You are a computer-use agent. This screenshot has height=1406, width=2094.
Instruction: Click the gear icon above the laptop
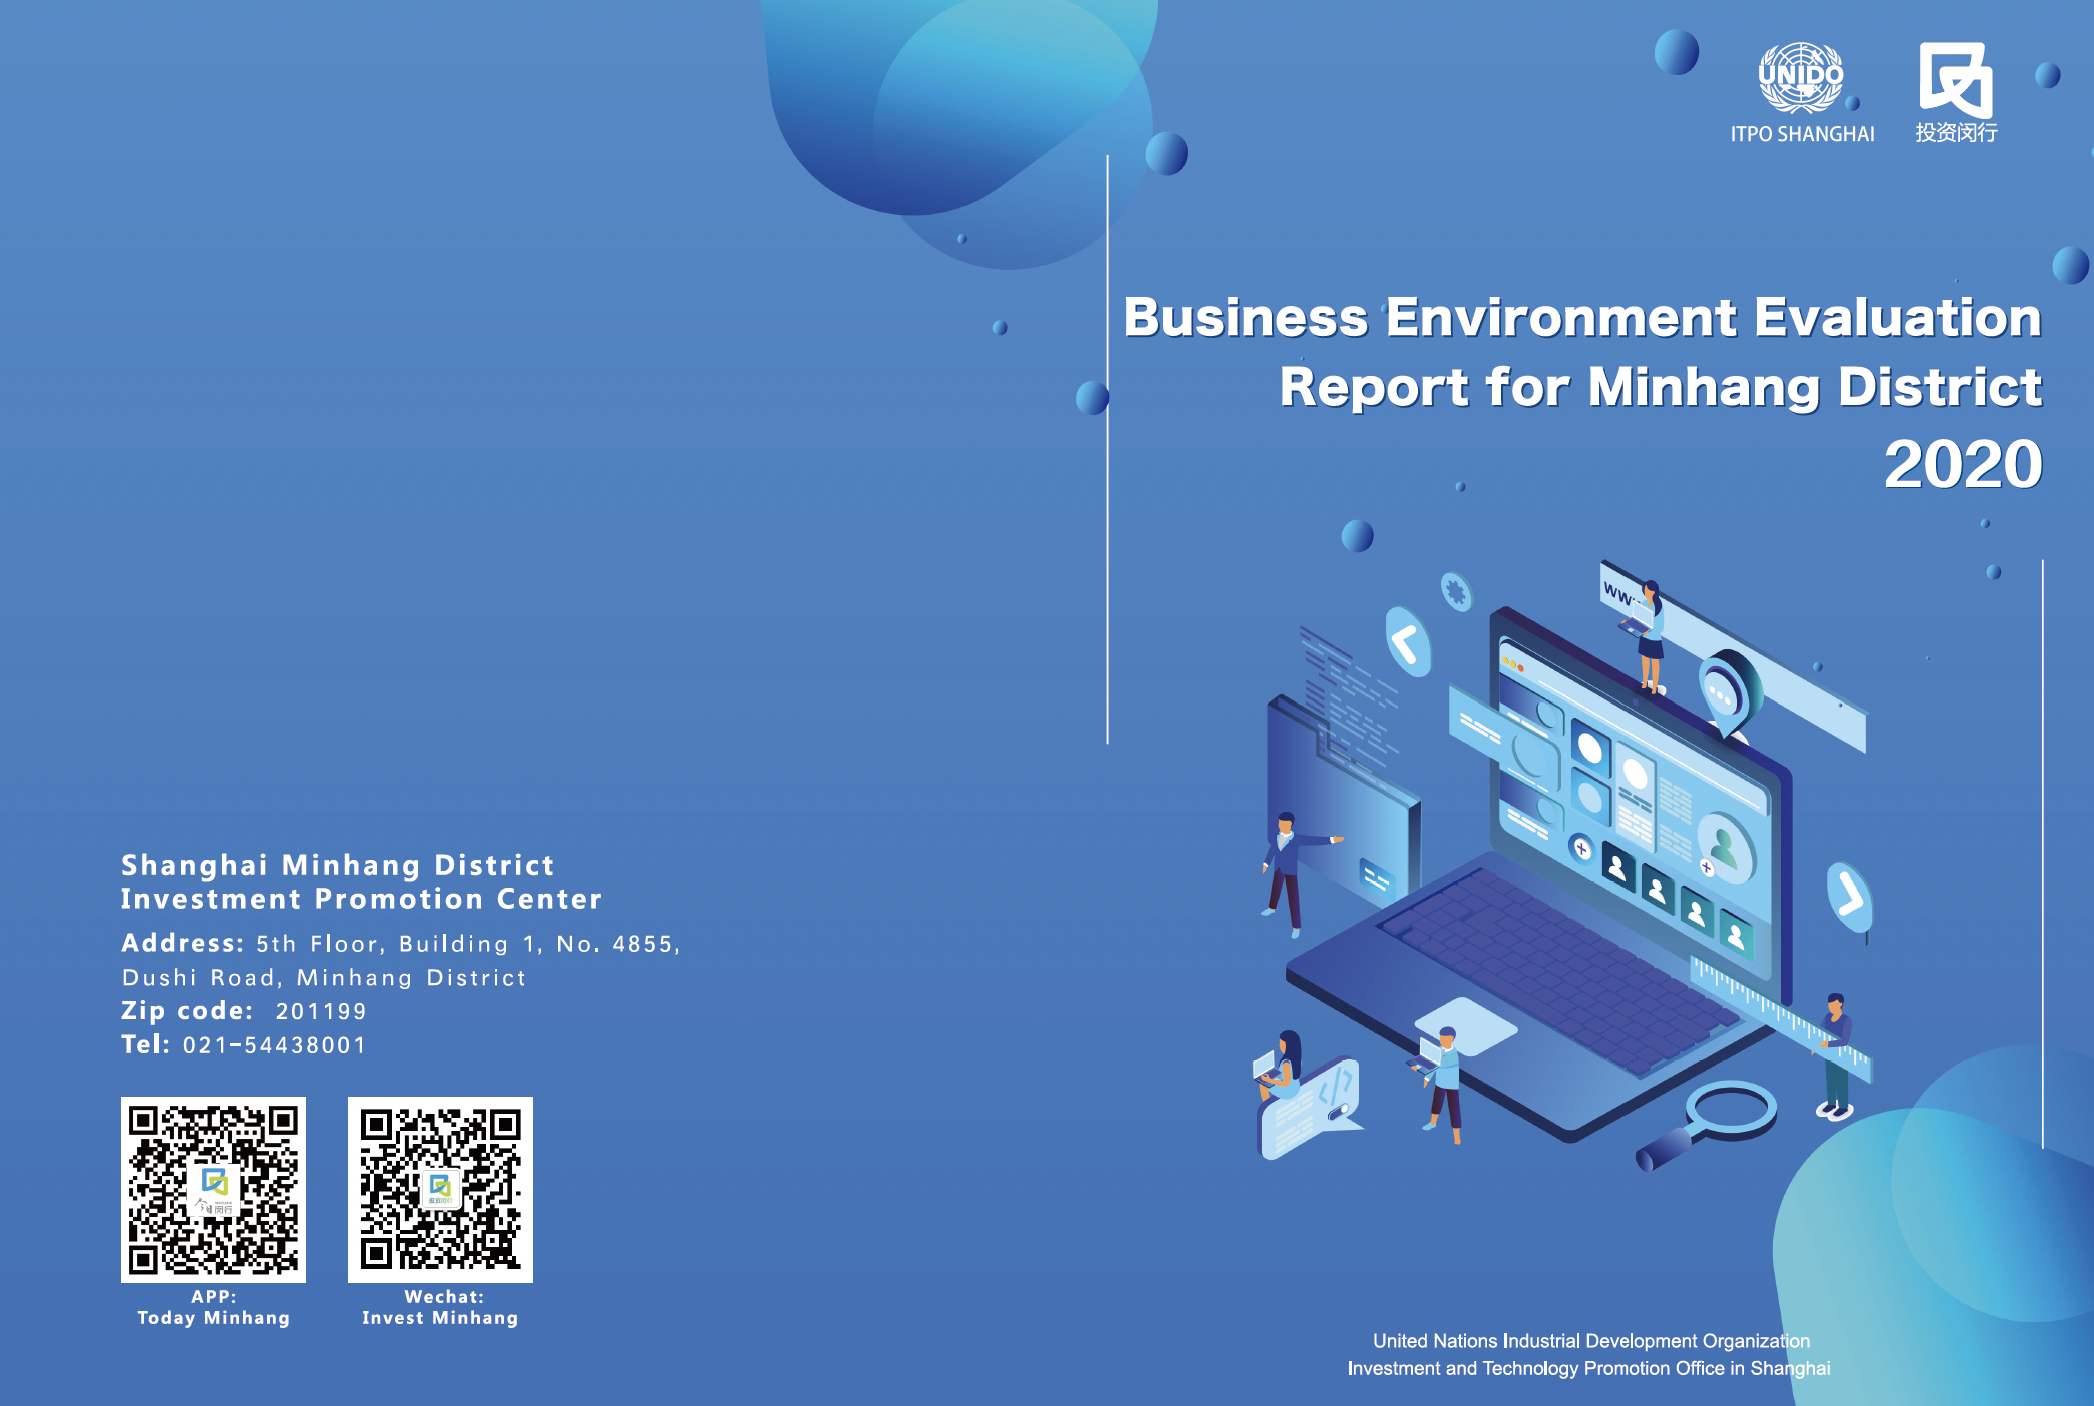(1457, 592)
